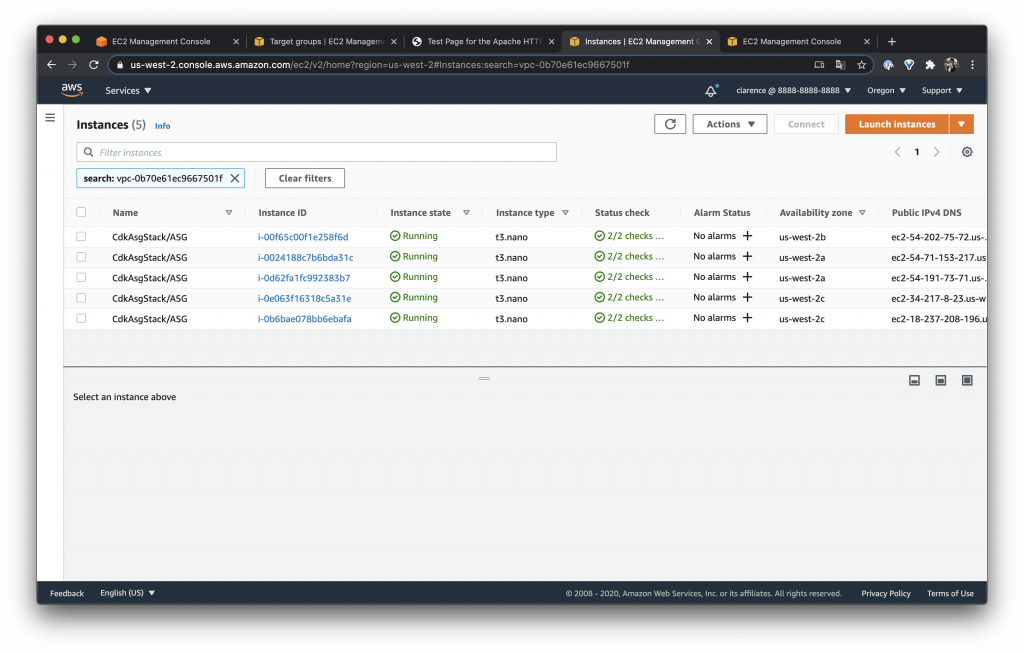Check the row for i-0d62fa1fc992383b7
The width and height of the screenshot is (1024, 653).
(81, 278)
